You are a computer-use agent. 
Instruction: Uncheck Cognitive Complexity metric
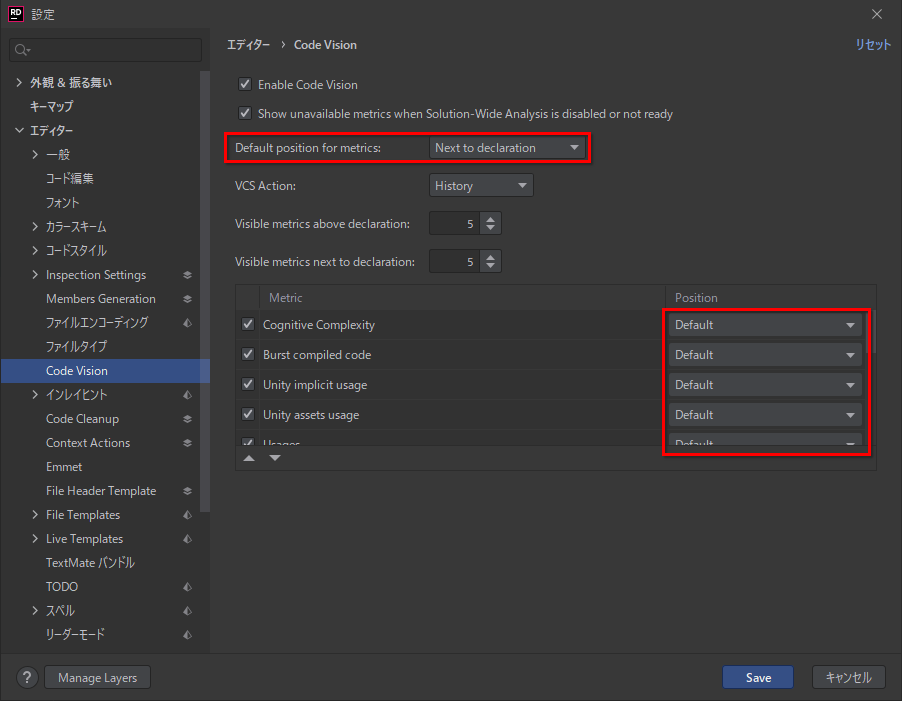[x=248, y=324]
